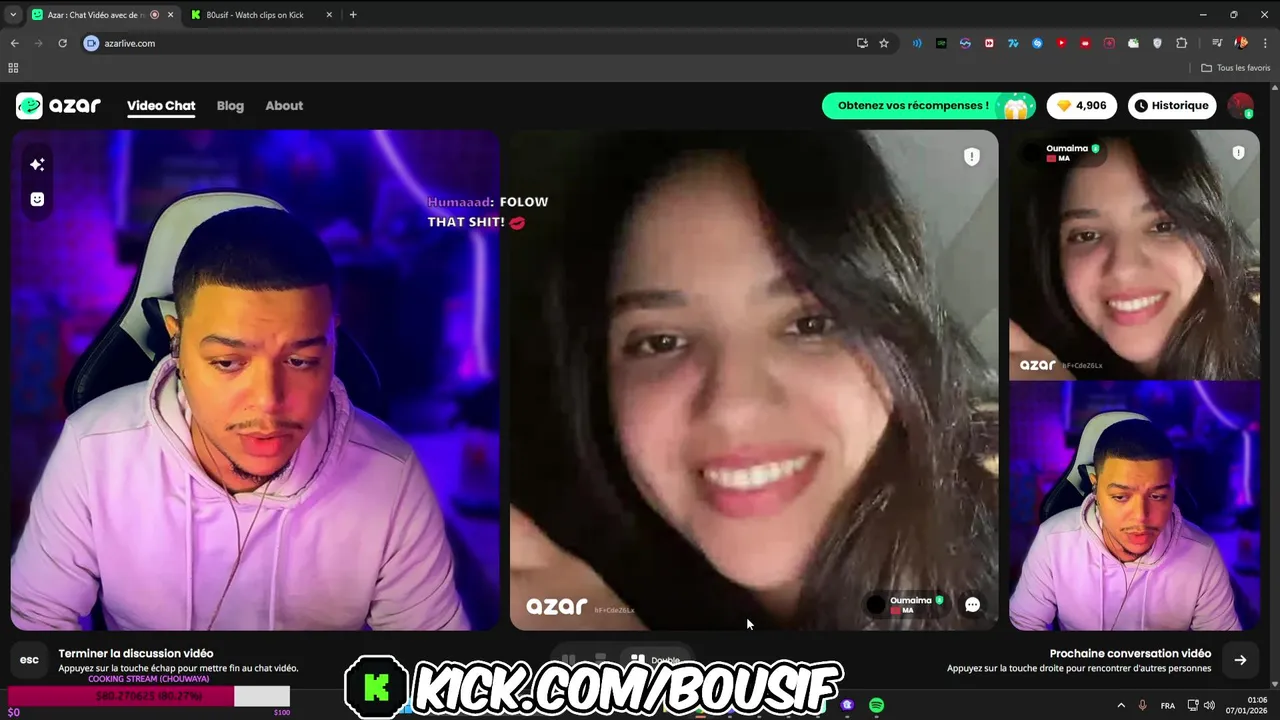Open the media control playlist icon
This screenshot has height=720, width=1280.
1217,43
